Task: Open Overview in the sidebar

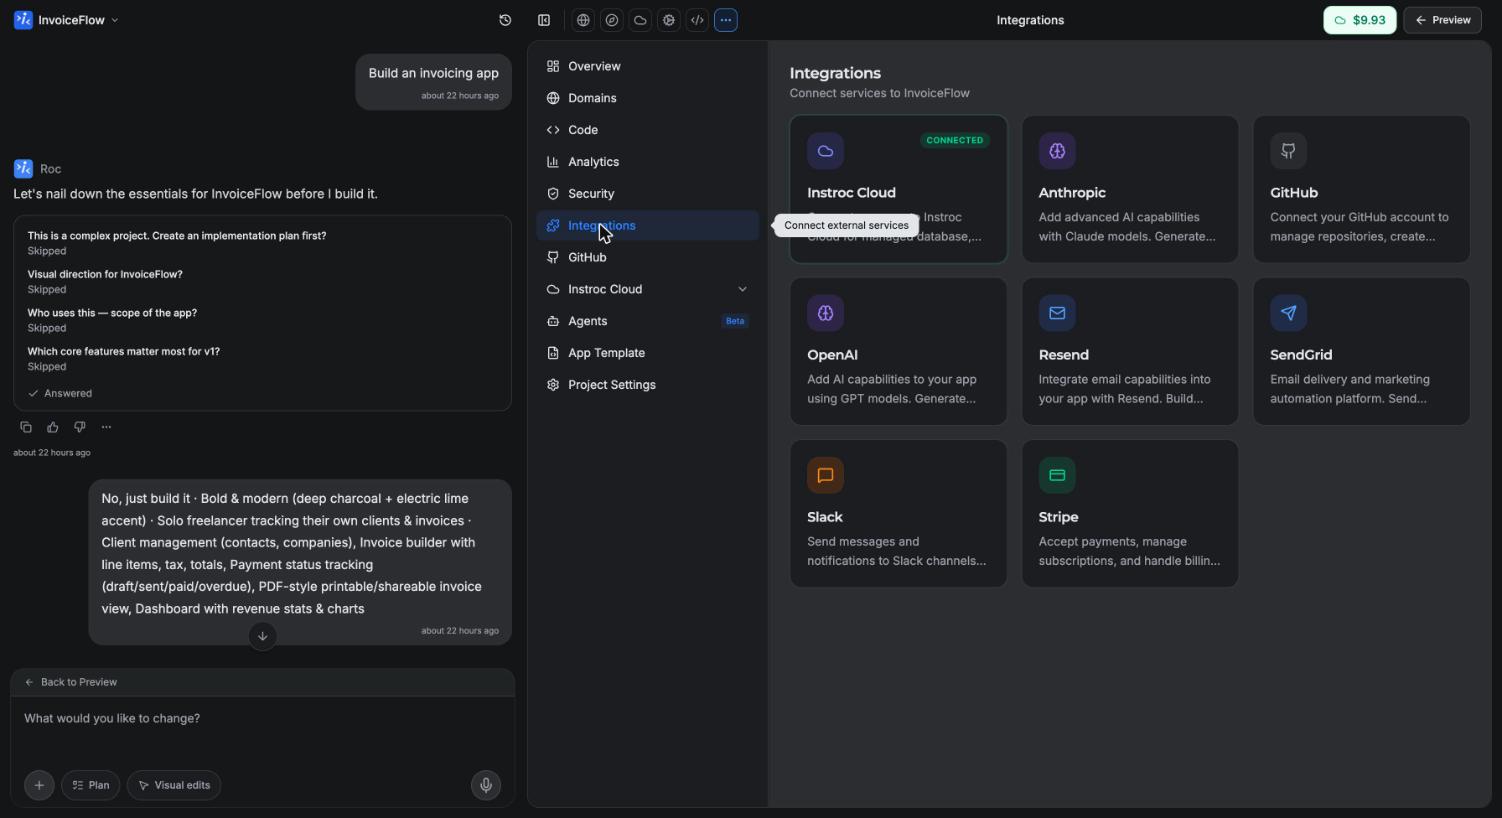Action: (x=647, y=66)
